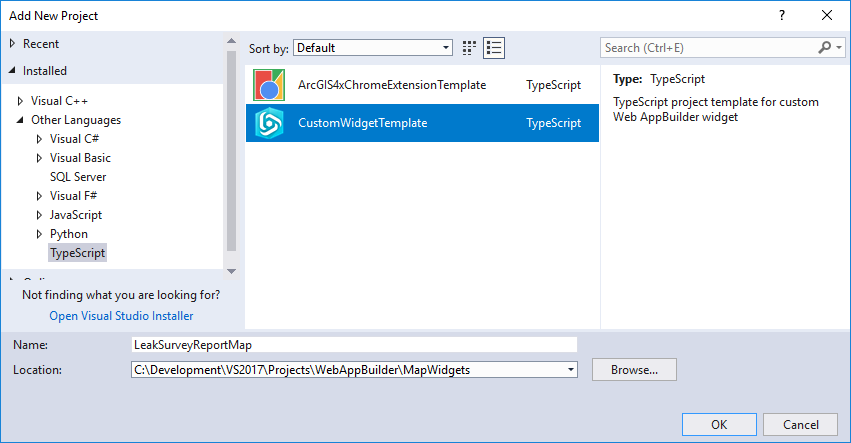Click the tree vertical scrollbar thumb
This screenshot has width=851, height=443.
(x=231, y=151)
